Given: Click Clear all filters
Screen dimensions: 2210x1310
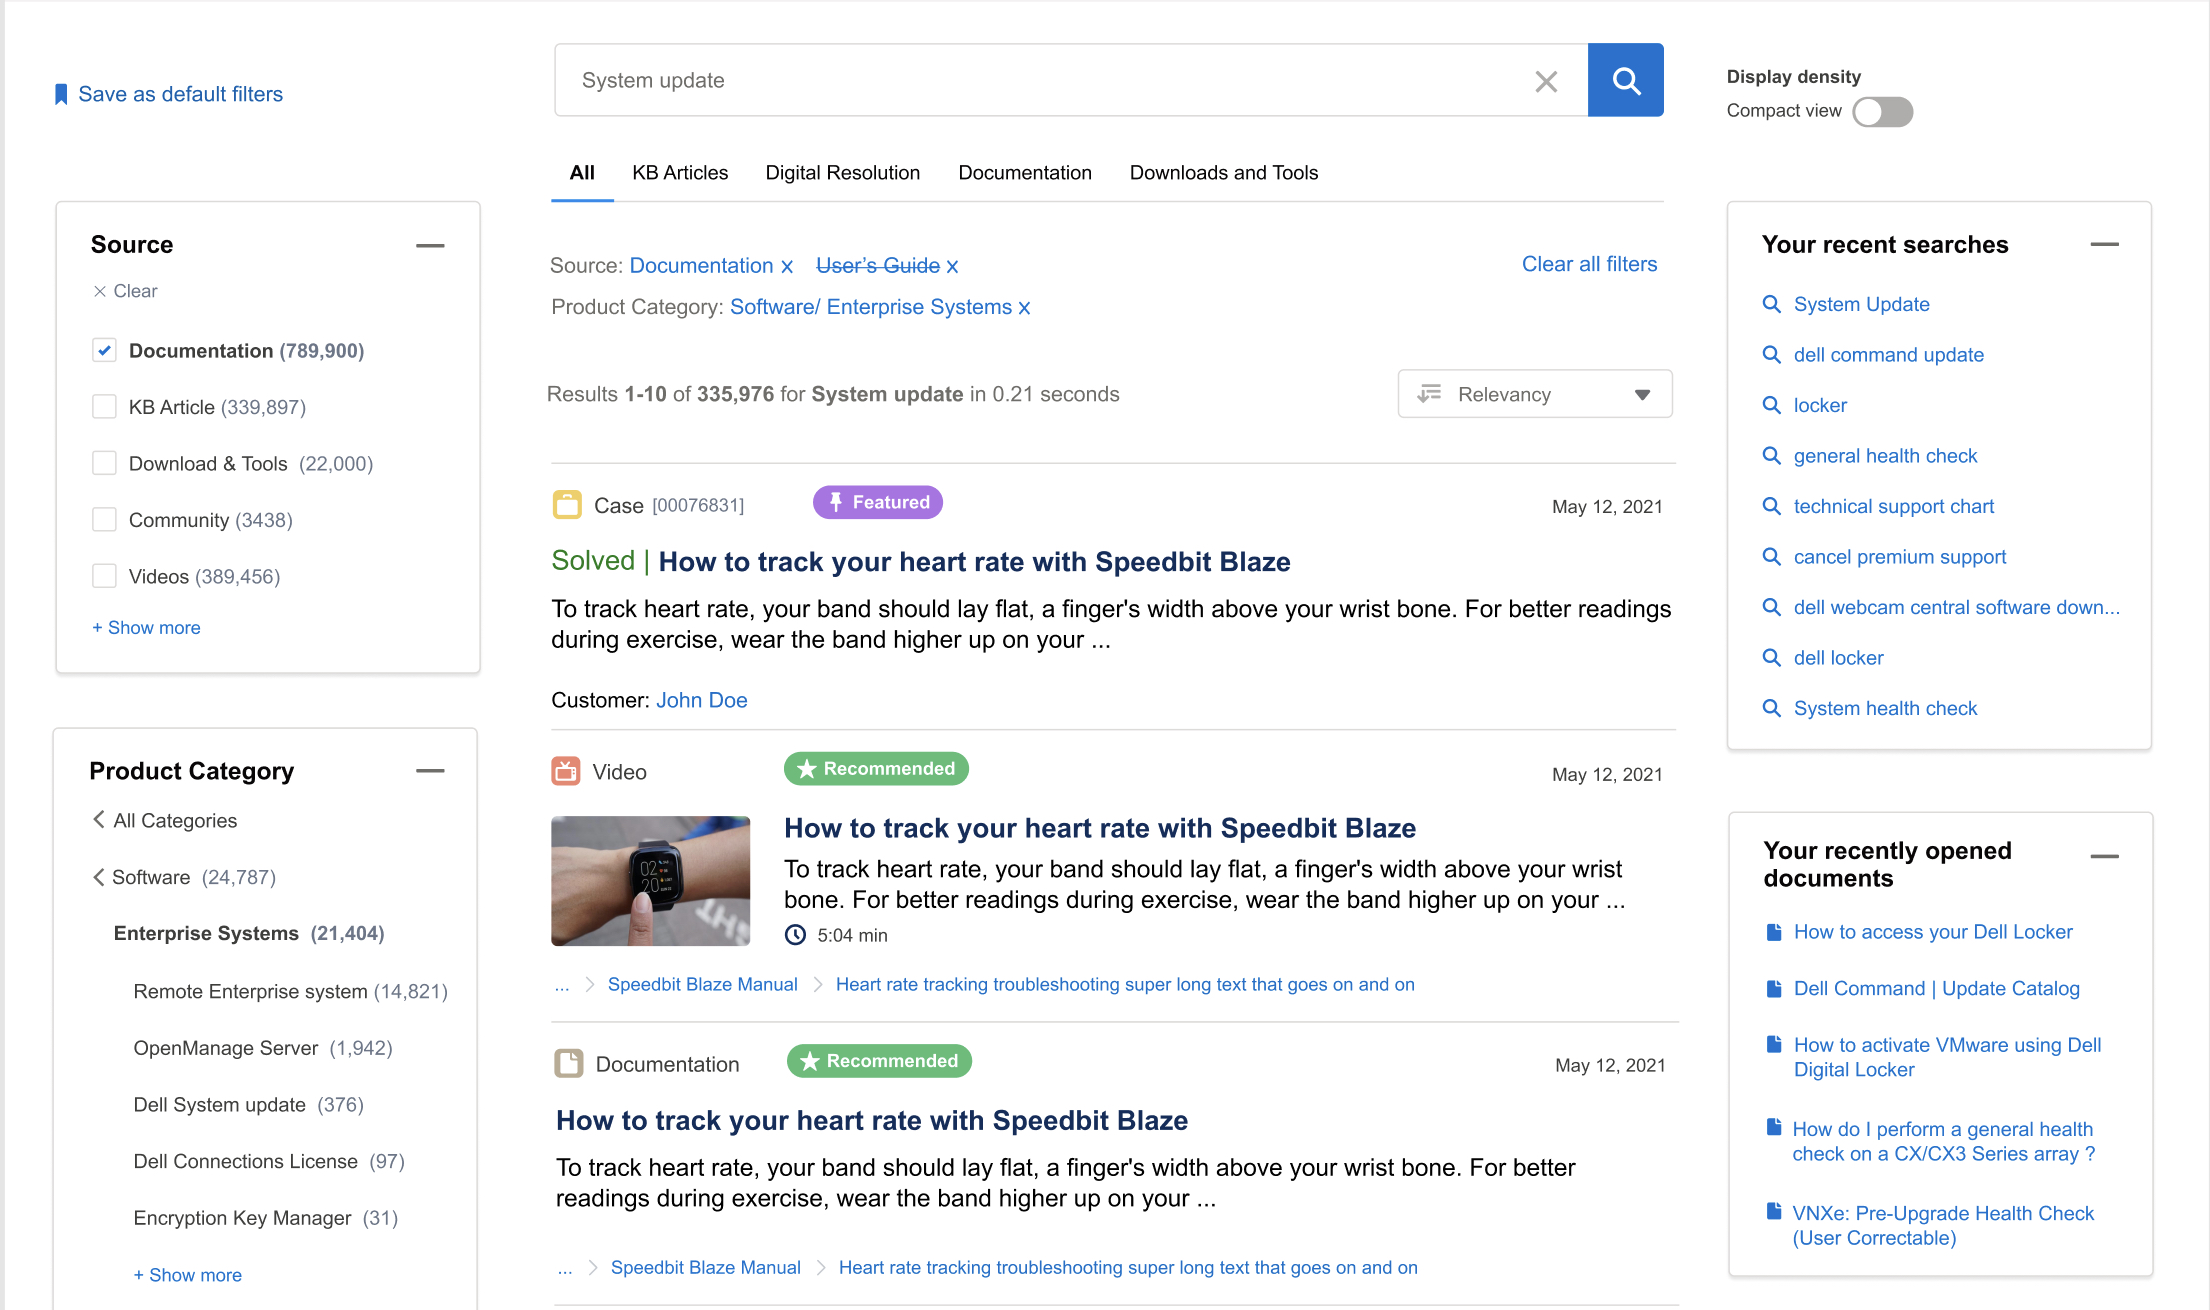Looking at the screenshot, I should coord(1589,264).
